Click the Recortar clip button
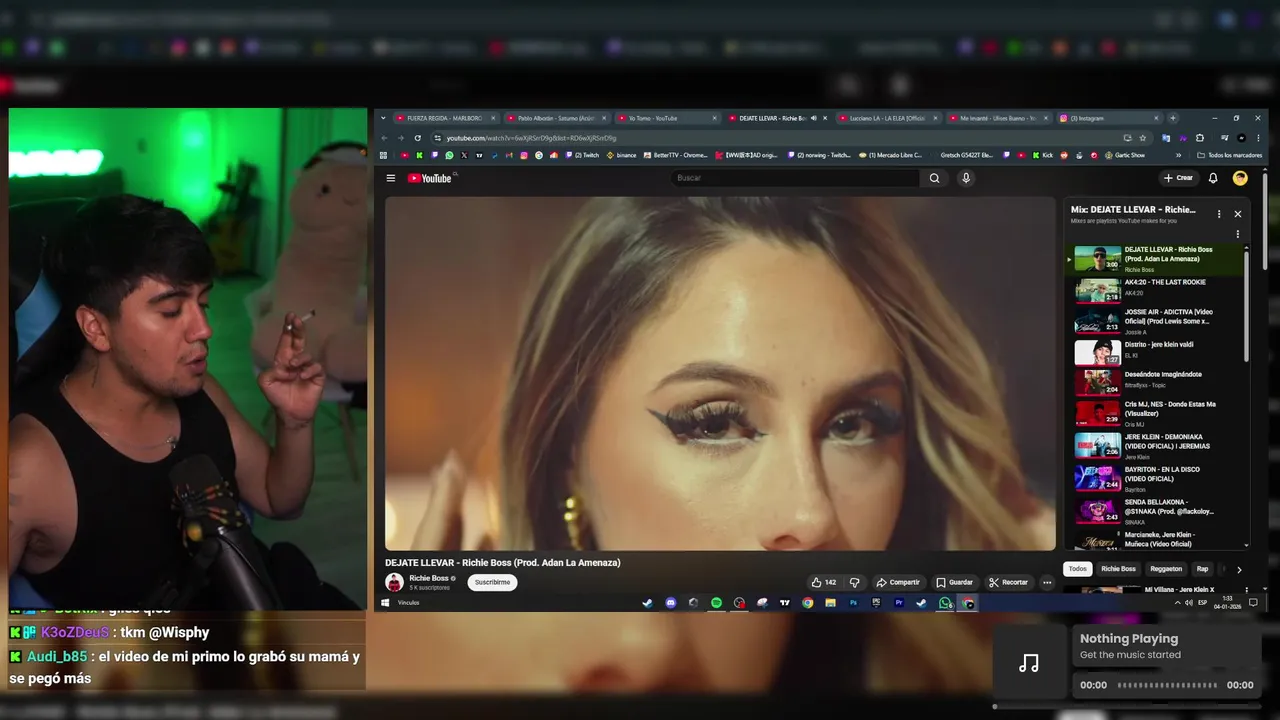The width and height of the screenshot is (1280, 720). [1008, 582]
